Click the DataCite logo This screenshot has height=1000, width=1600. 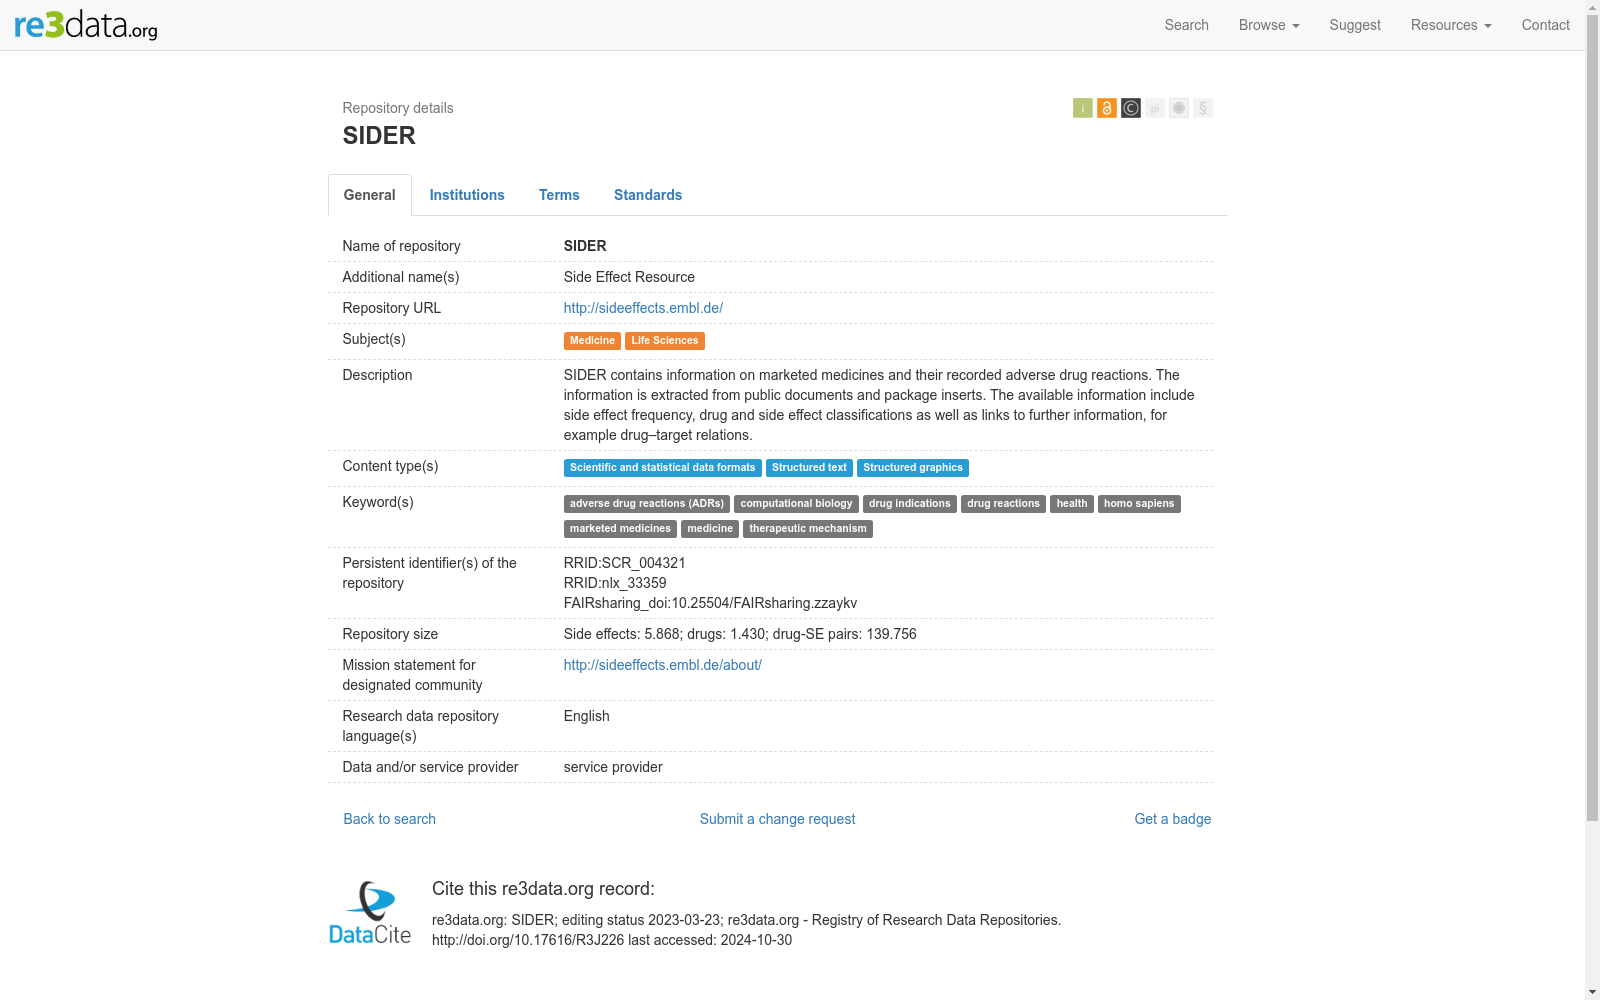coord(370,913)
